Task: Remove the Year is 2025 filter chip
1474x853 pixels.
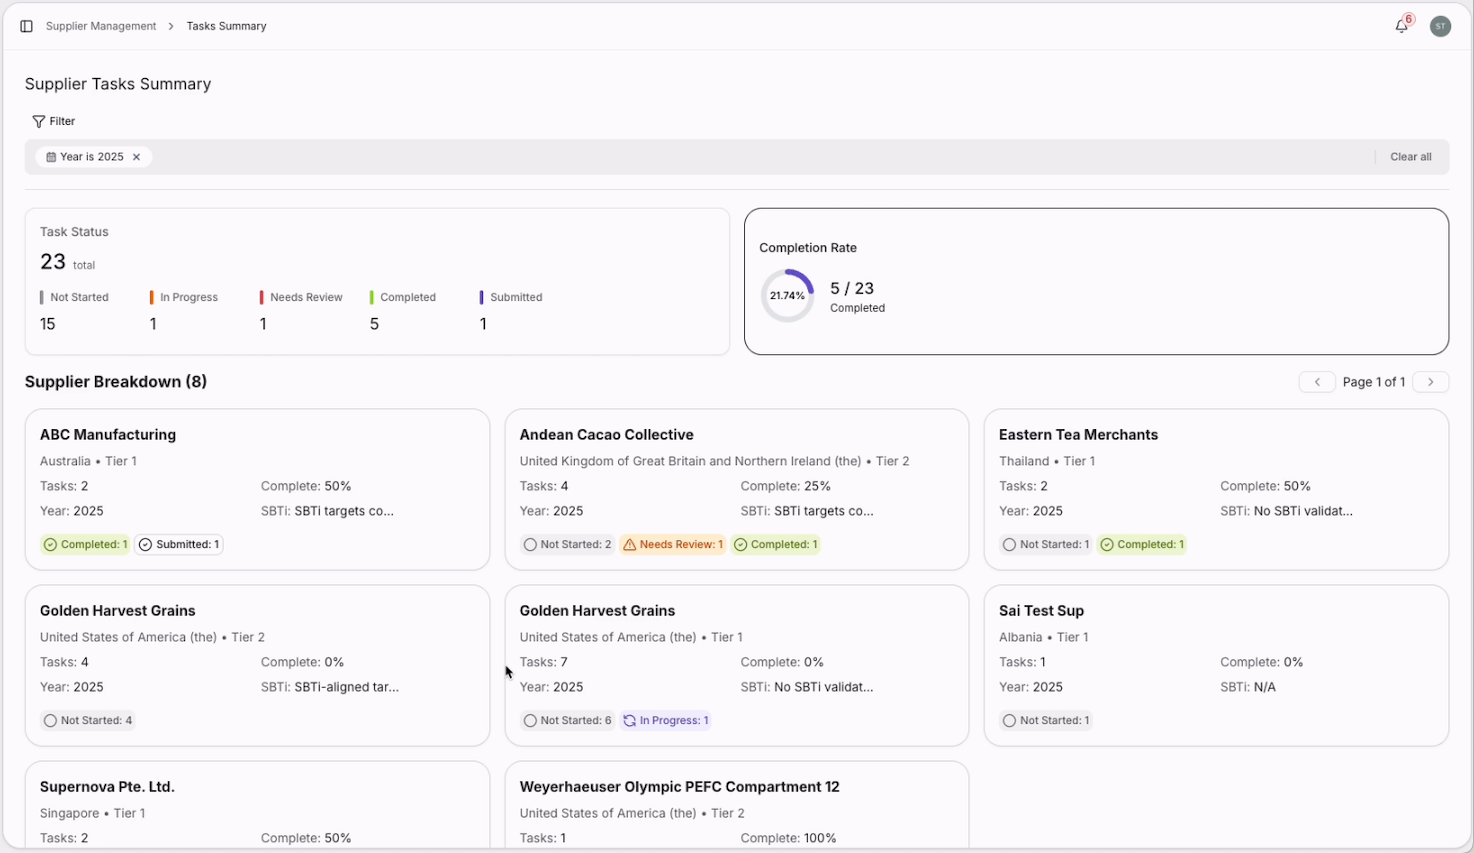Action: point(137,157)
